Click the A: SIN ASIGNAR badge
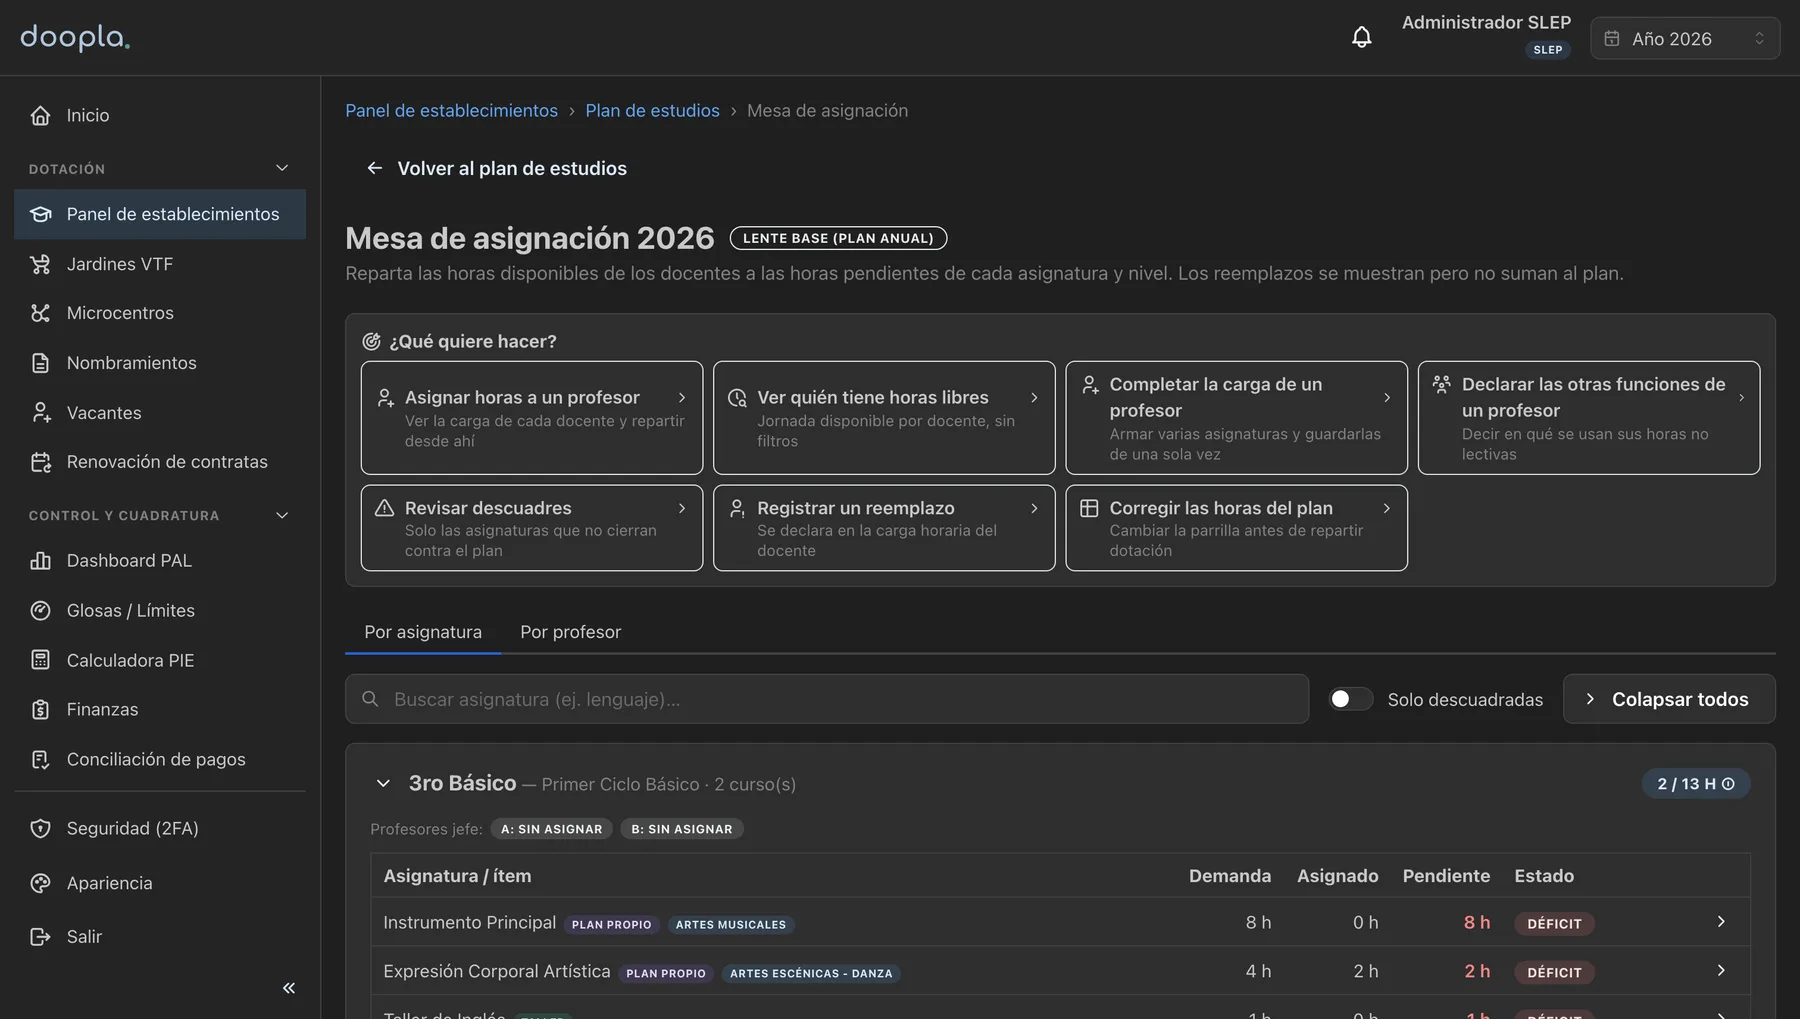 [x=551, y=829]
